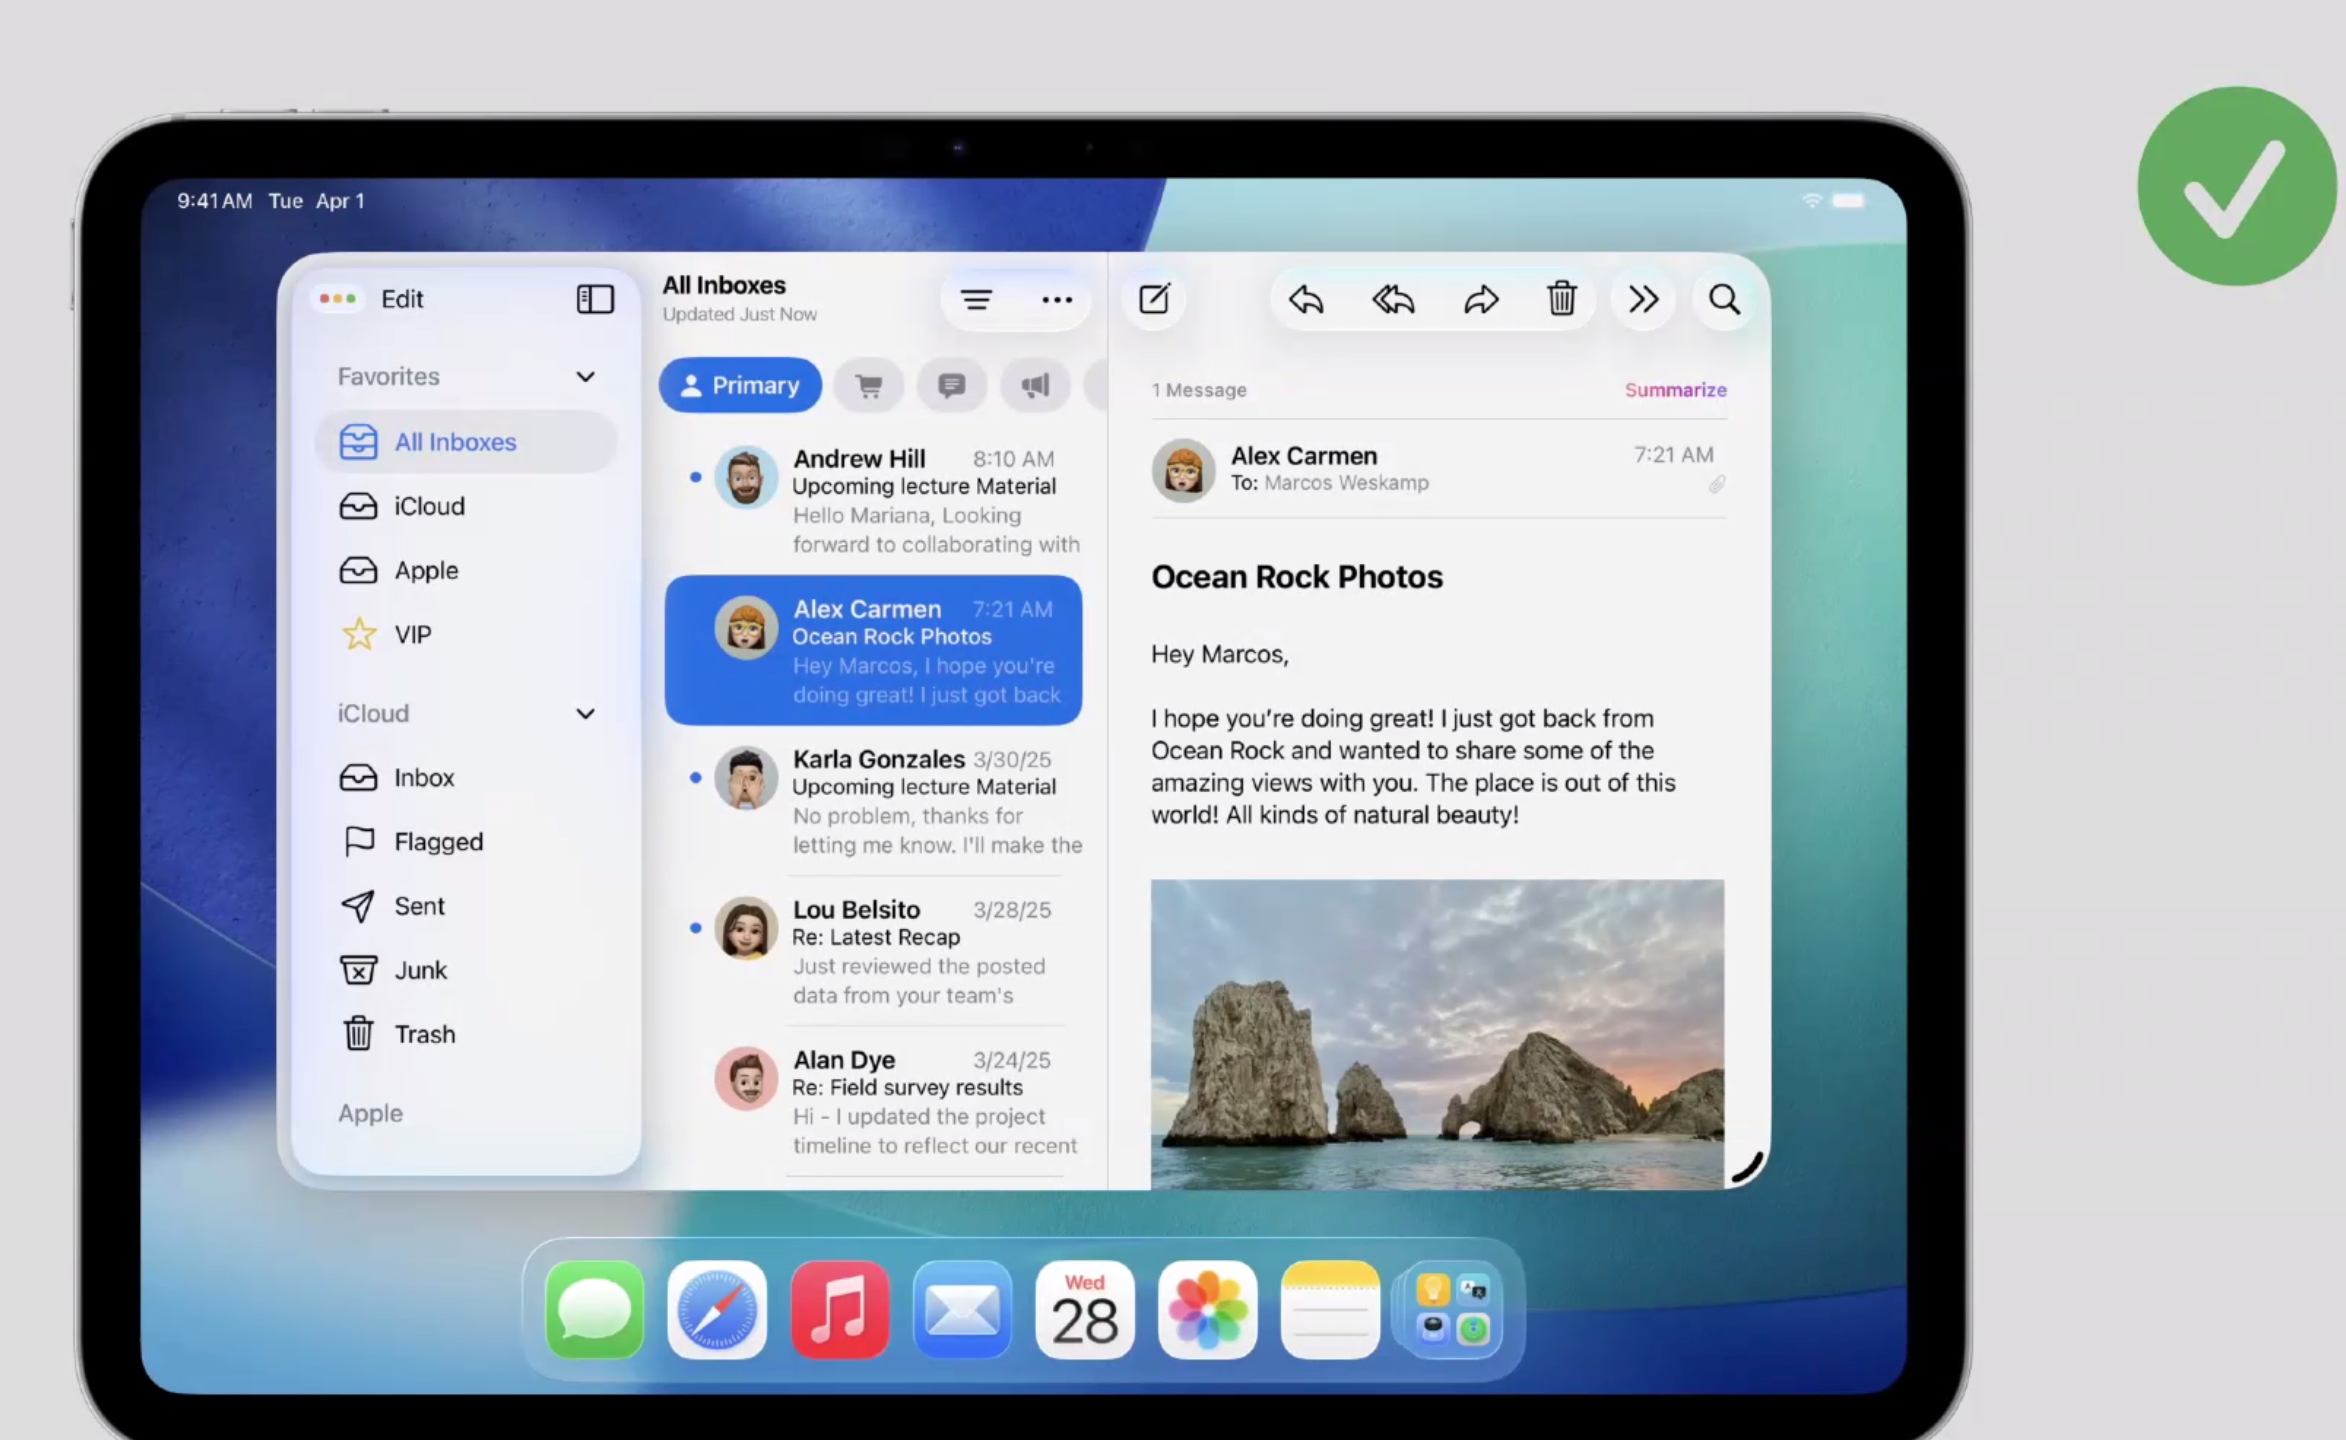Viewport: 2346px width, 1440px height.
Task: Click the reply all icon
Action: [1393, 299]
